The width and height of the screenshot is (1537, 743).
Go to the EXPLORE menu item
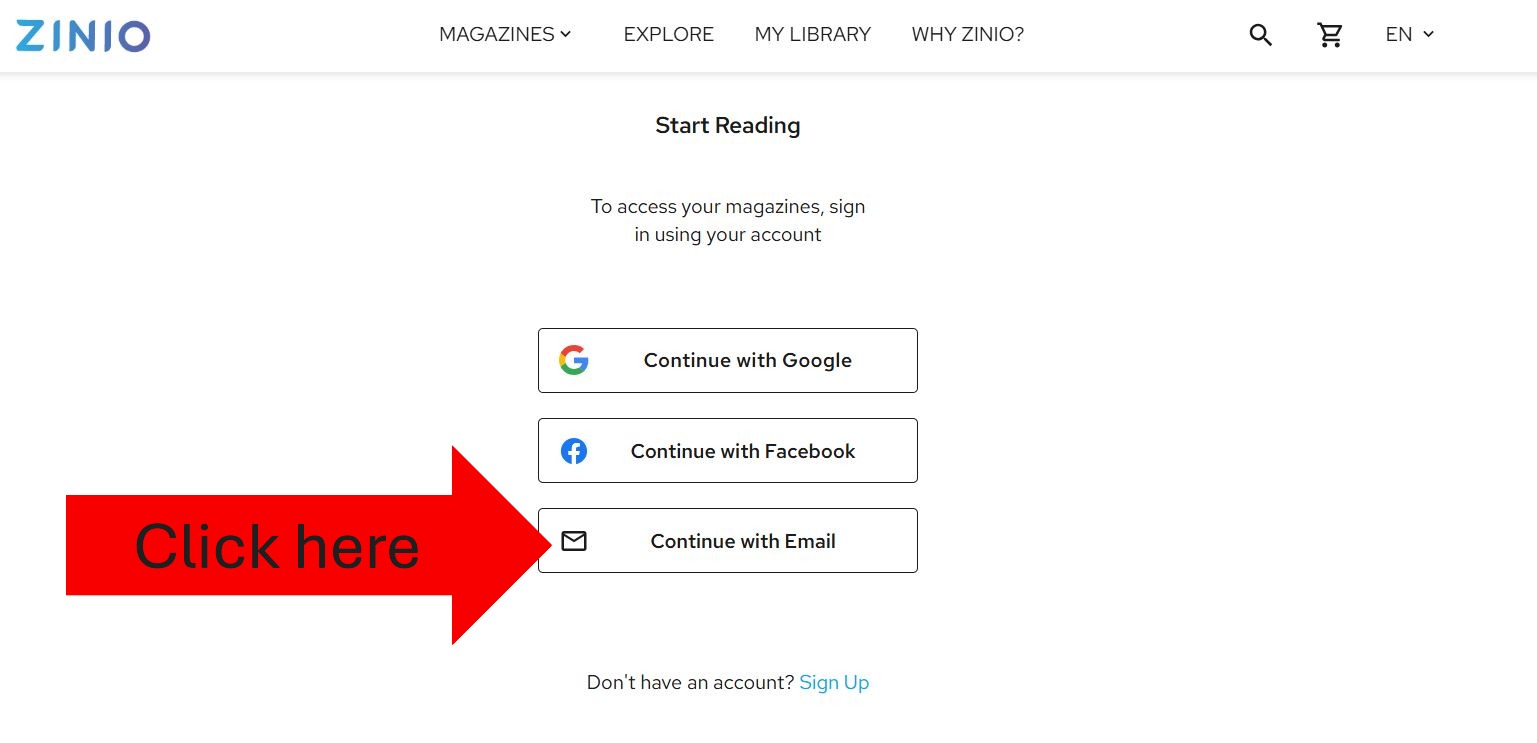pos(668,34)
